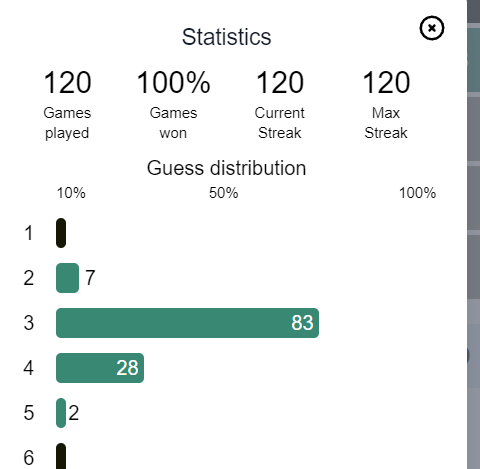Screen dimensions: 480x469
Task: Click the Max Streak value 120
Action: pos(386,82)
